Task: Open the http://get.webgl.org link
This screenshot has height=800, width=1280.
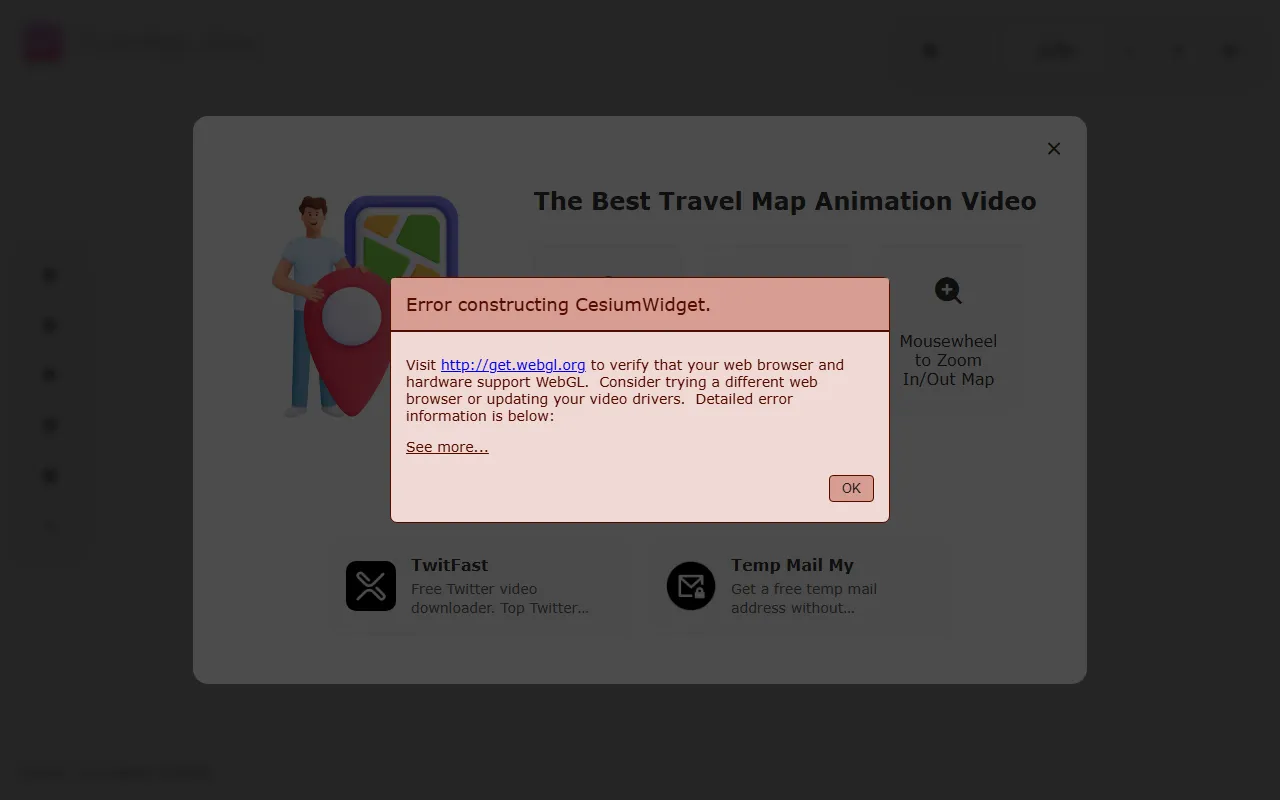Action: click(513, 365)
